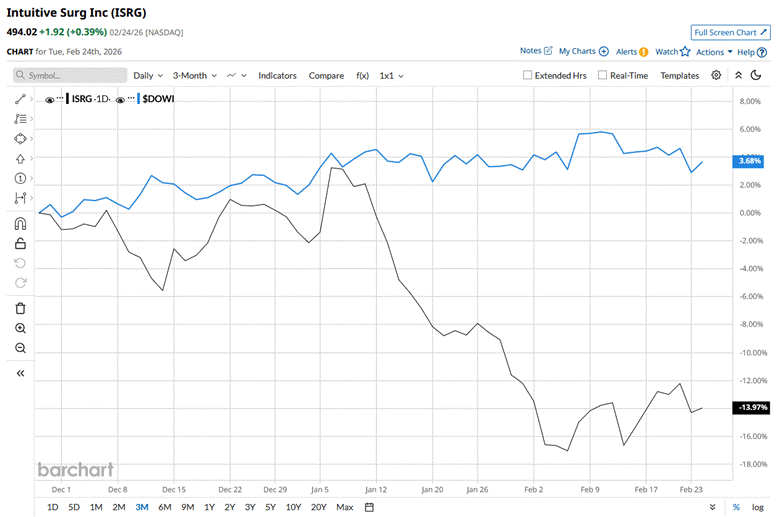The width and height of the screenshot is (780, 517).
Task: Click the undo arrow icon
Action: click(x=20, y=263)
